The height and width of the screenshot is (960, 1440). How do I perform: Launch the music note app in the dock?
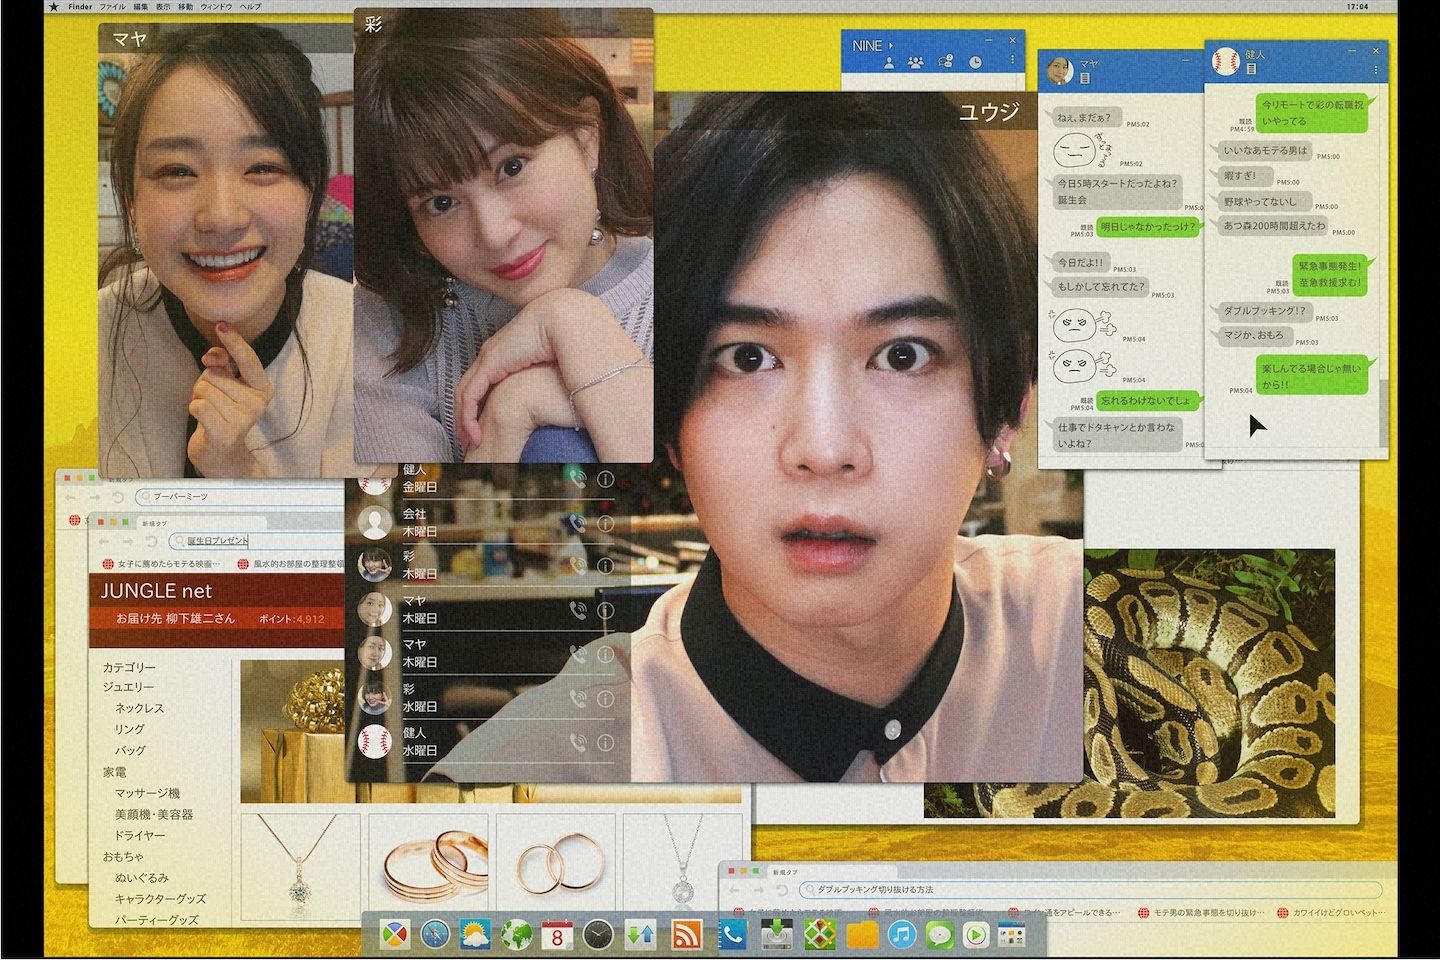(901, 935)
